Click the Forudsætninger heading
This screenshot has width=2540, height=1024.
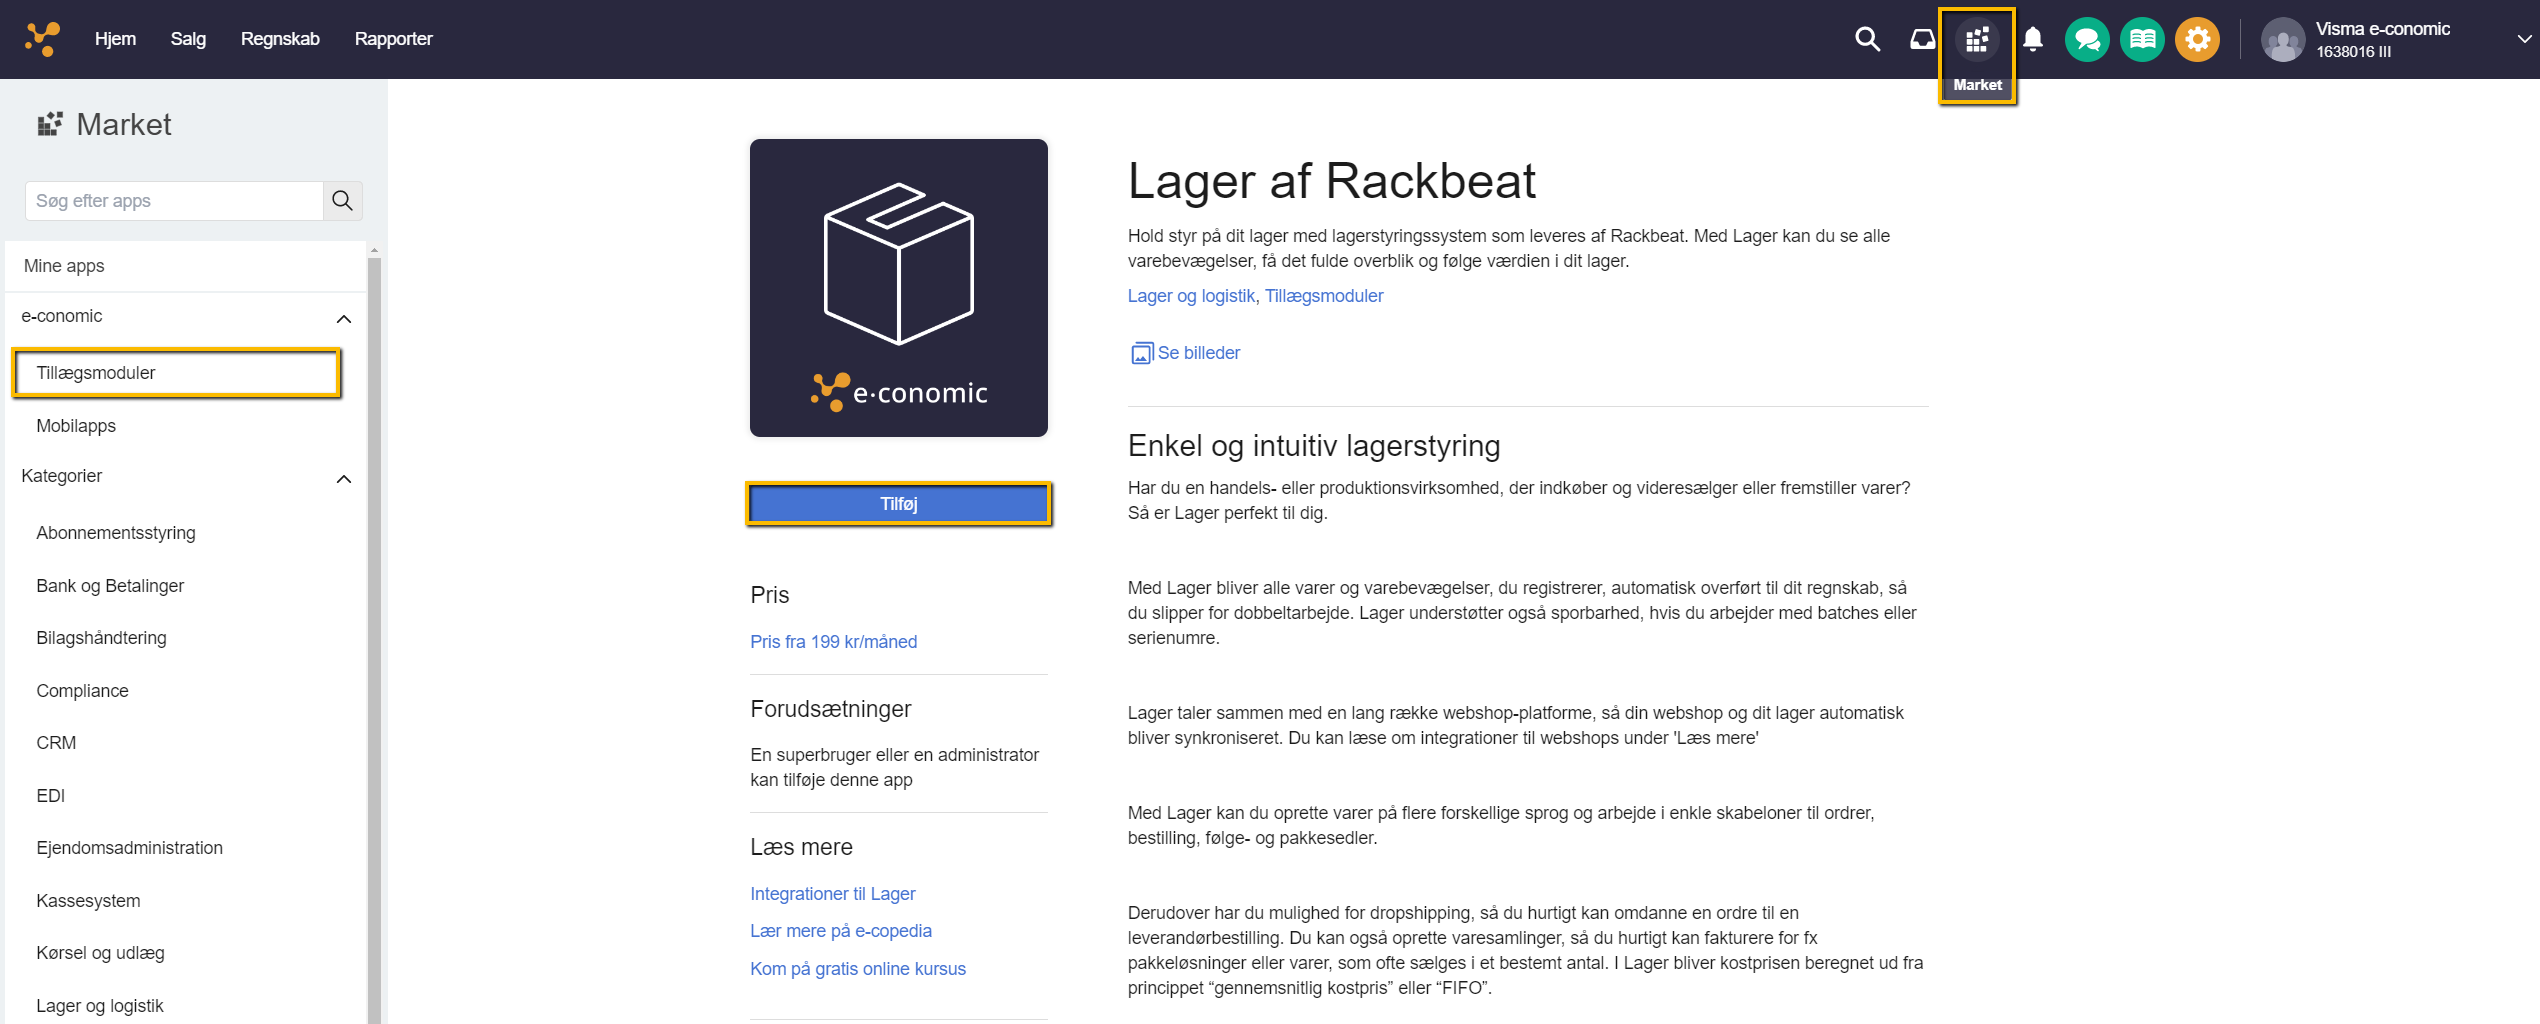point(830,709)
